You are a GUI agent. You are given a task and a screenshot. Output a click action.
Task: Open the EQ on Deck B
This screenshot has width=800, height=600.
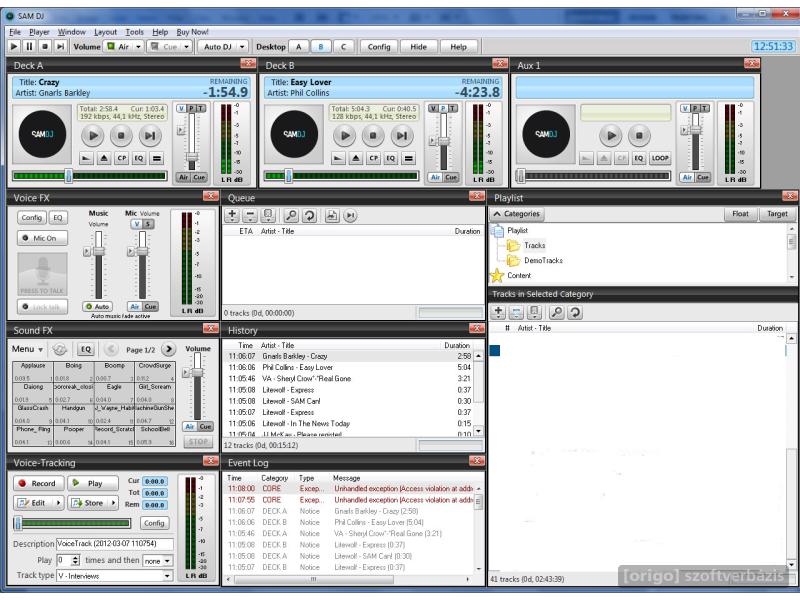(x=391, y=158)
